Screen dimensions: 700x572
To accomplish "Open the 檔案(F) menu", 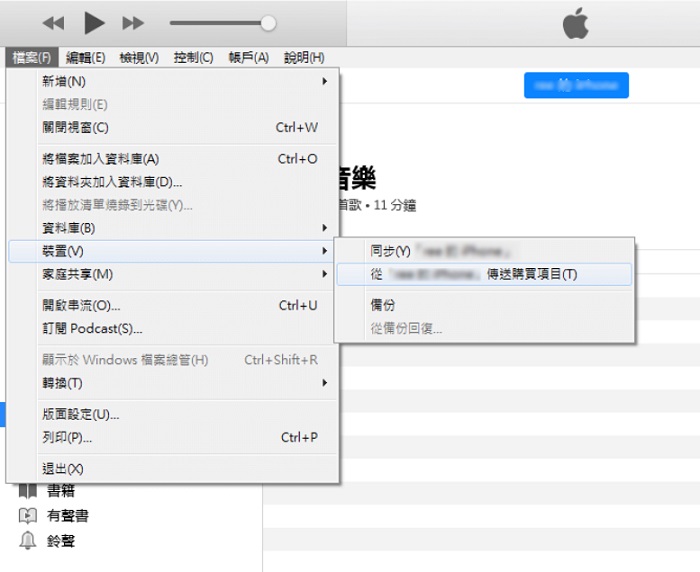I will (32, 58).
